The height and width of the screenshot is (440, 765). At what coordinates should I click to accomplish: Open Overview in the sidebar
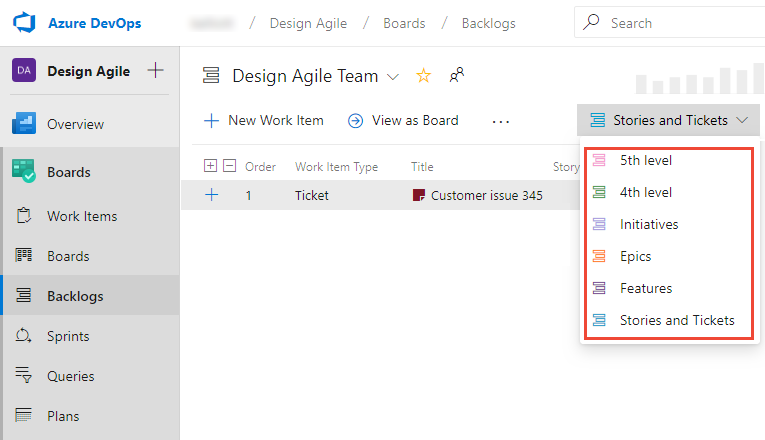[x=75, y=124]
